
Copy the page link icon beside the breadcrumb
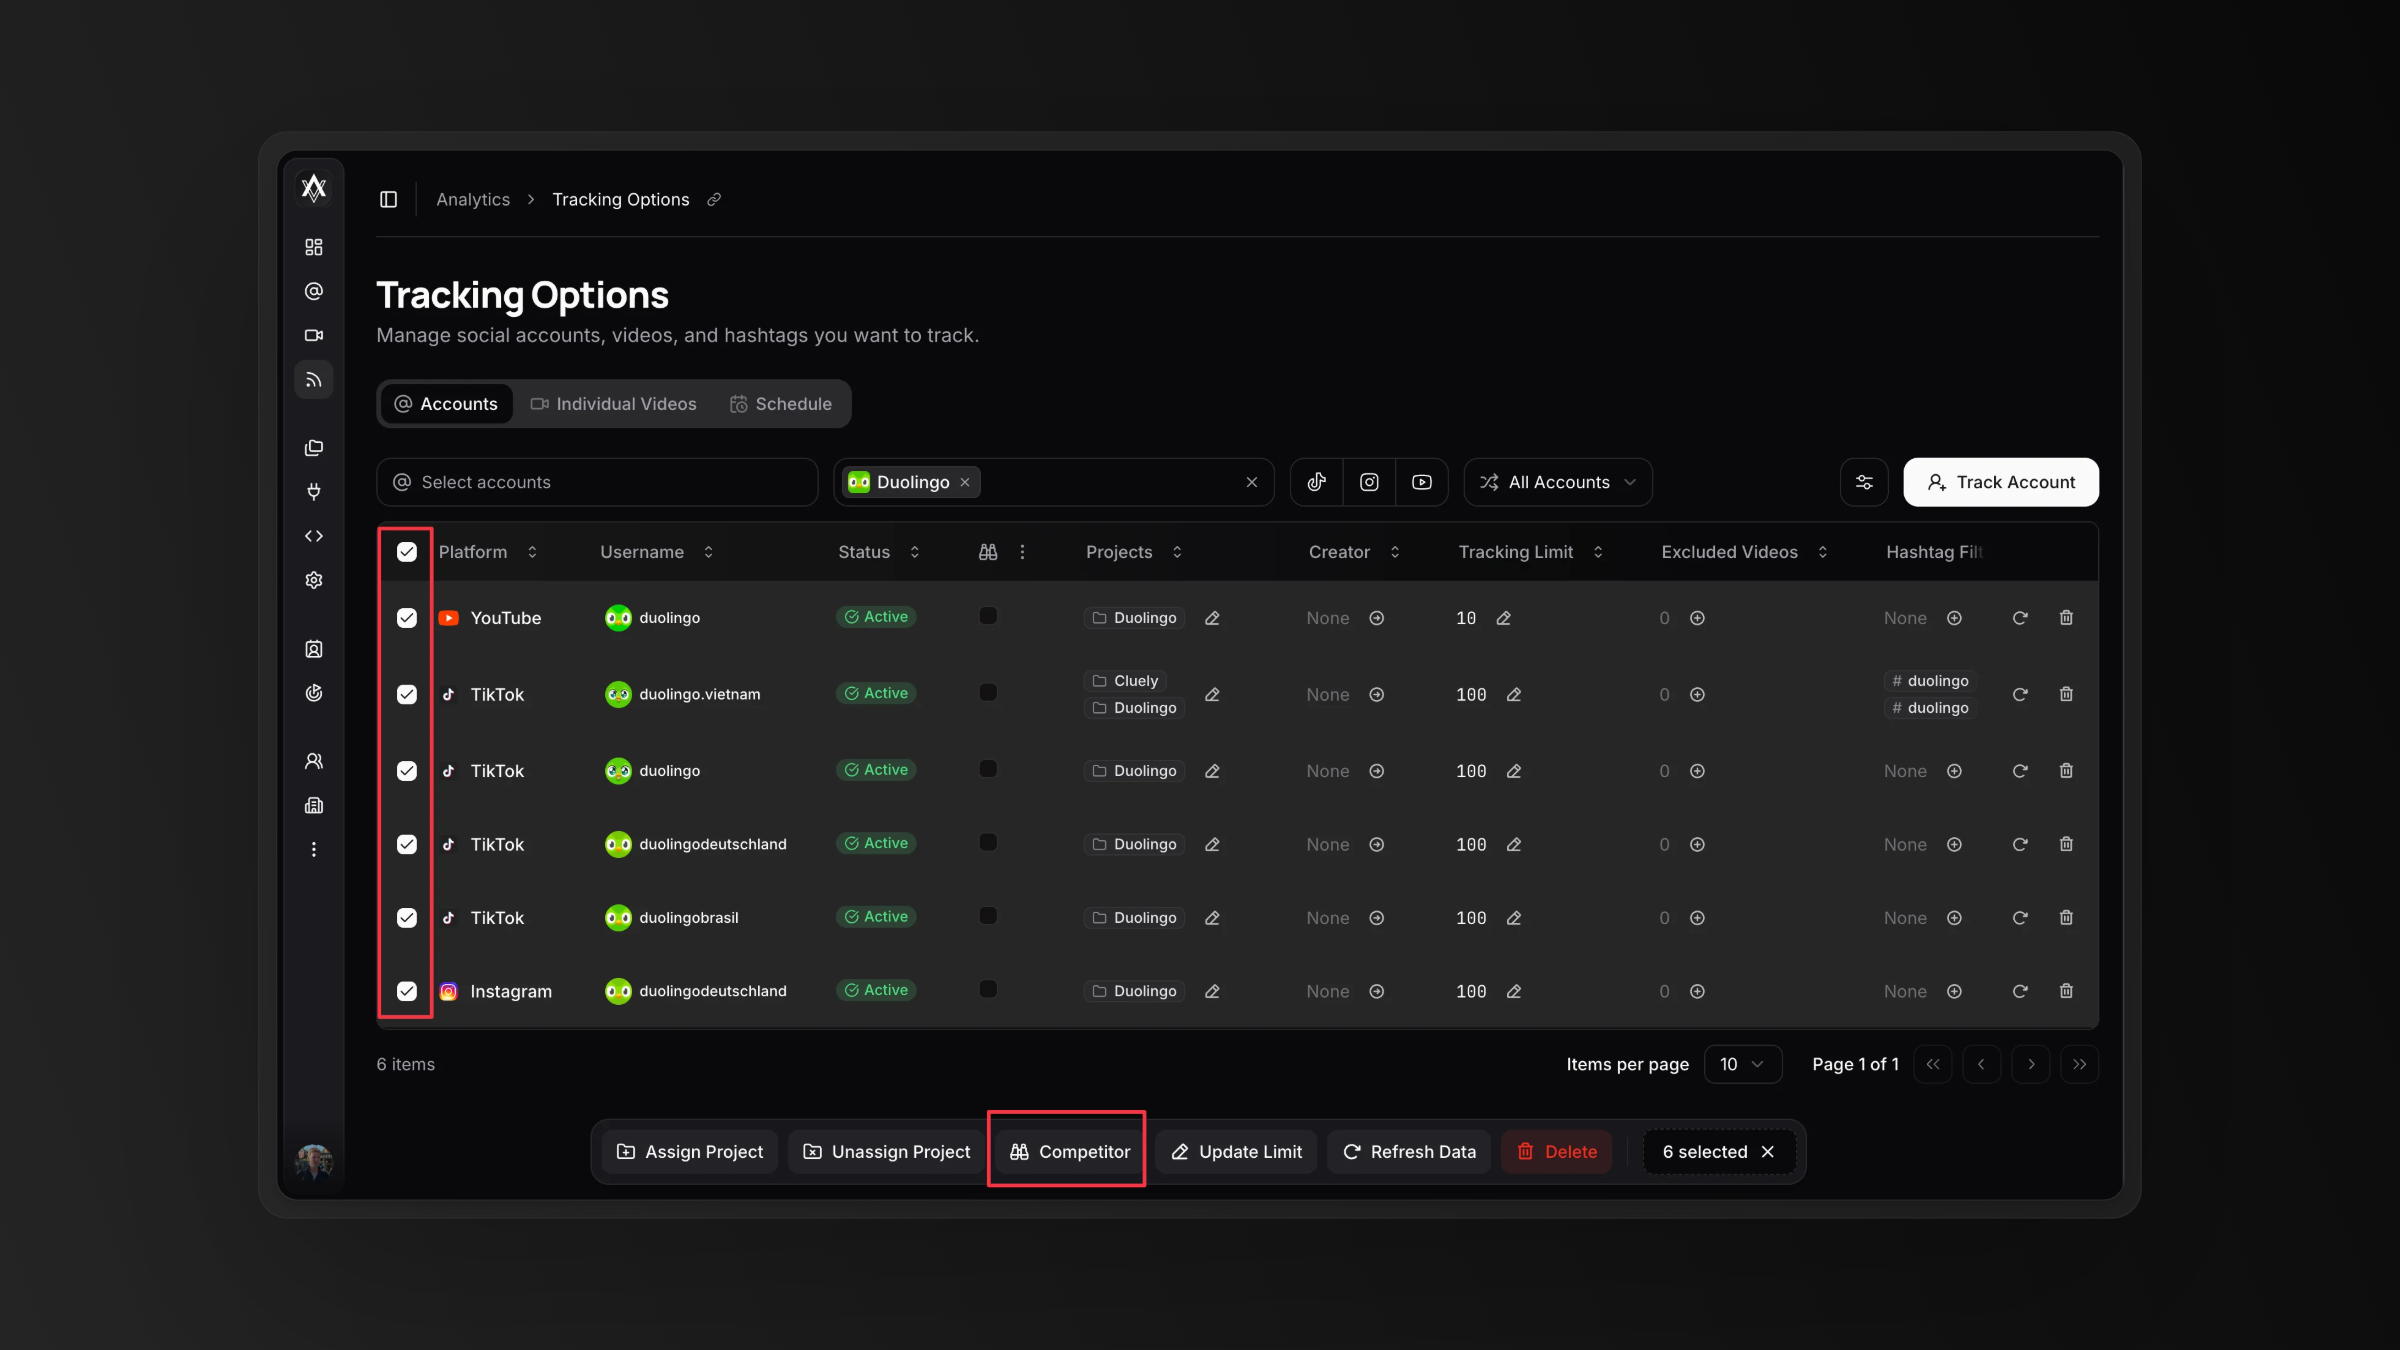[714, 199]
